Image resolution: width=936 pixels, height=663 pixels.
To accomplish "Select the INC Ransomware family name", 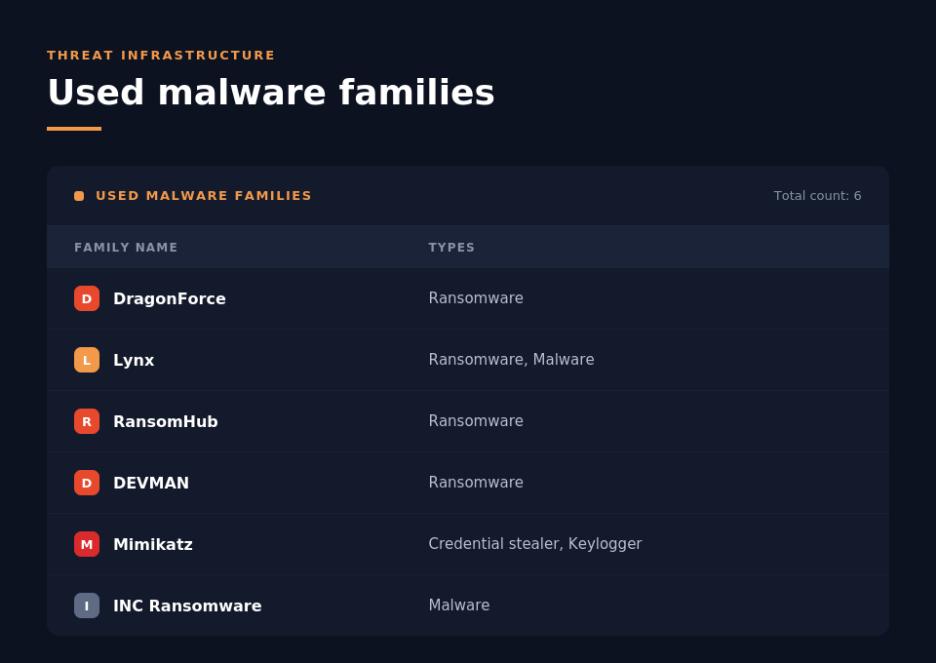I will 187,606.
